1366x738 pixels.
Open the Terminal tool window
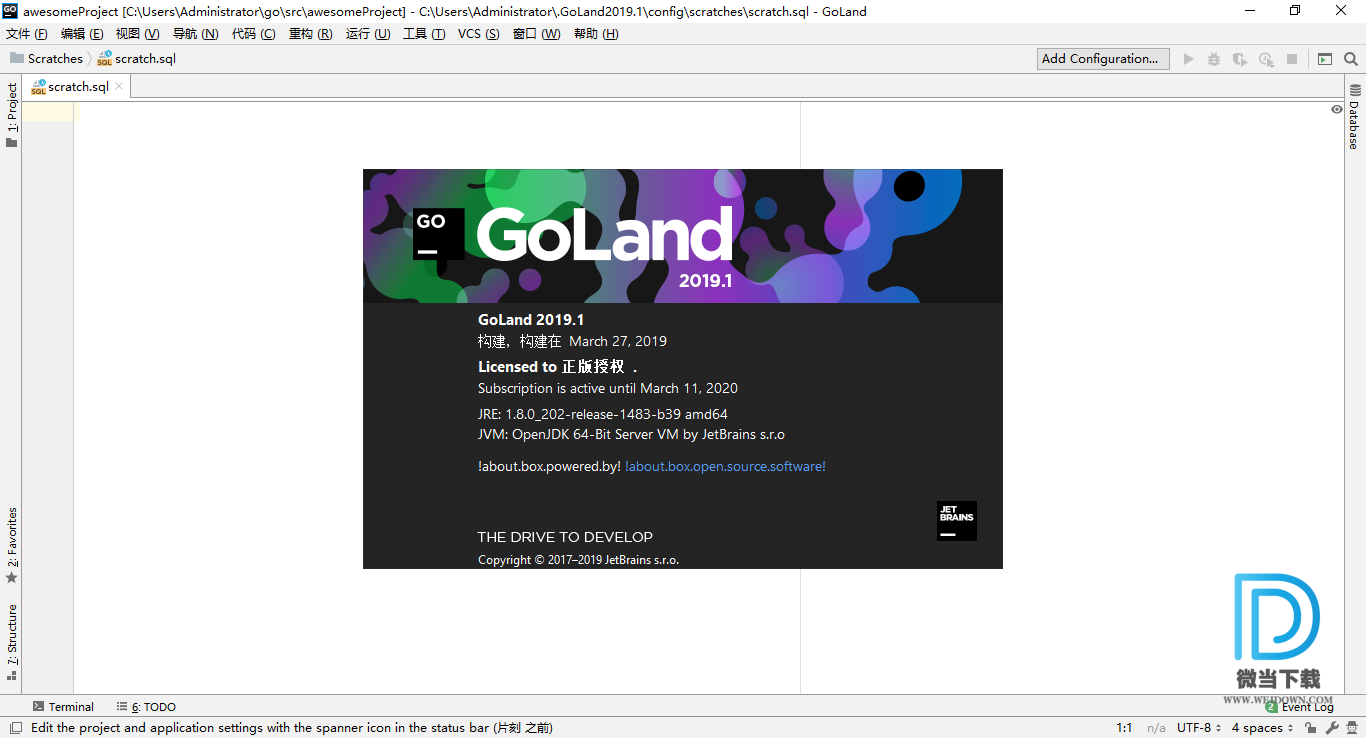[x=63, y=706]
